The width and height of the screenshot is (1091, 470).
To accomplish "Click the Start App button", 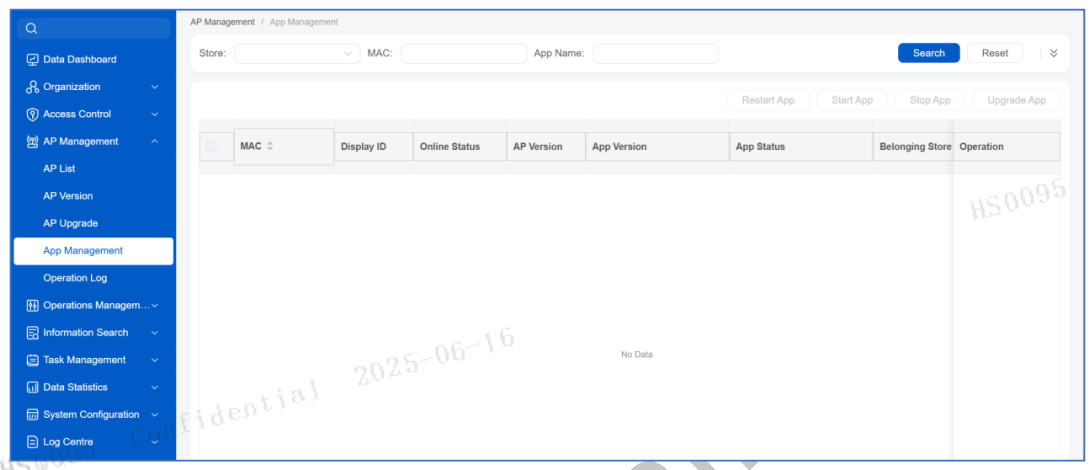I will [852, 100].
